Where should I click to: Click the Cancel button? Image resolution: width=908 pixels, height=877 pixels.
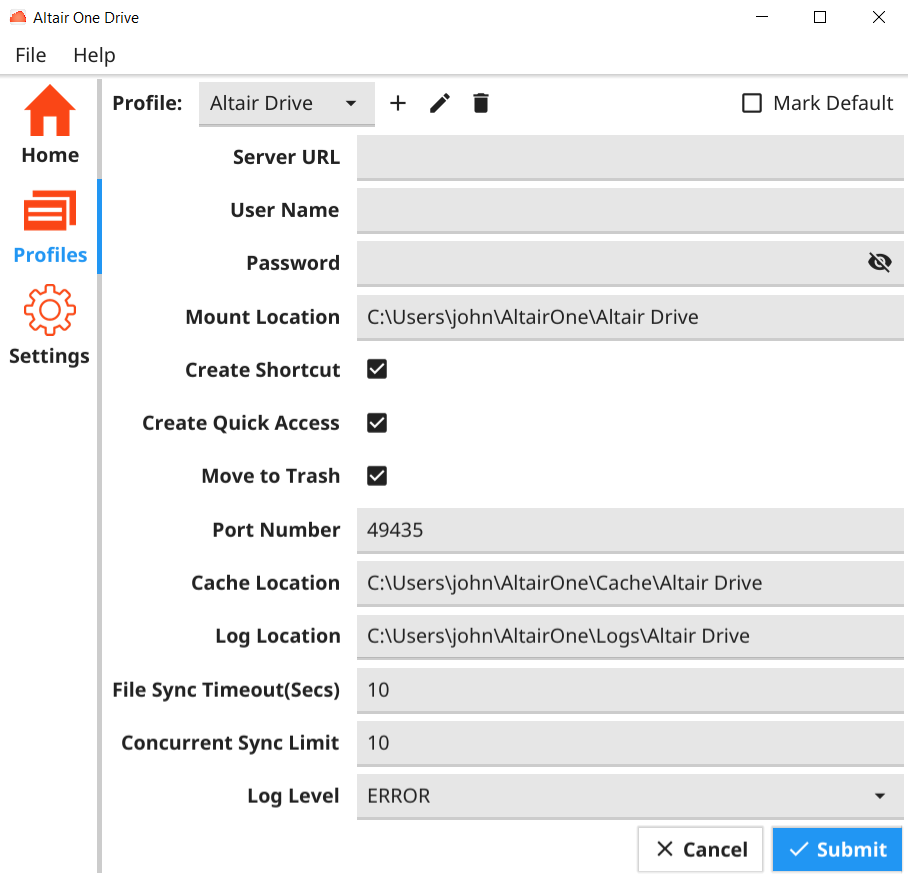(x=701, y=849)
